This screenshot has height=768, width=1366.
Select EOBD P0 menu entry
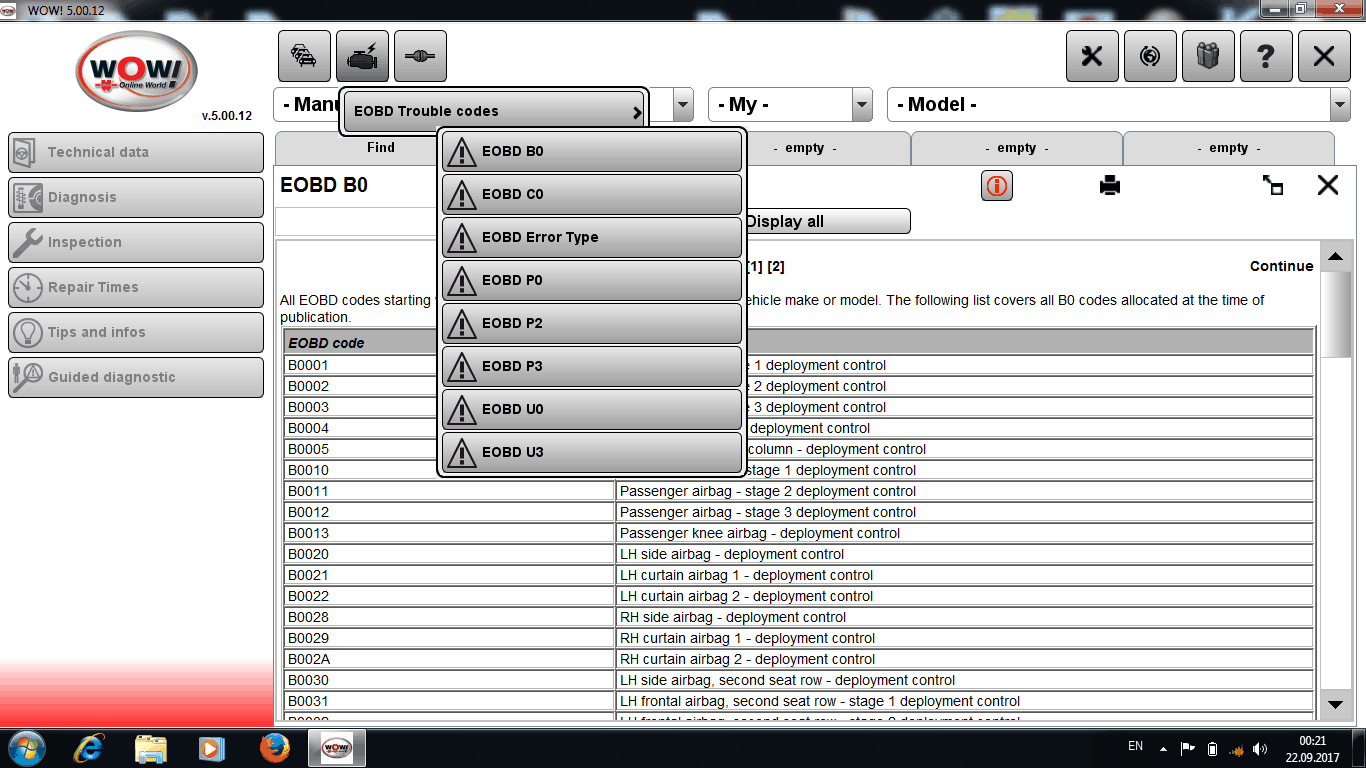pyautogui.click(x=592, y=280)
